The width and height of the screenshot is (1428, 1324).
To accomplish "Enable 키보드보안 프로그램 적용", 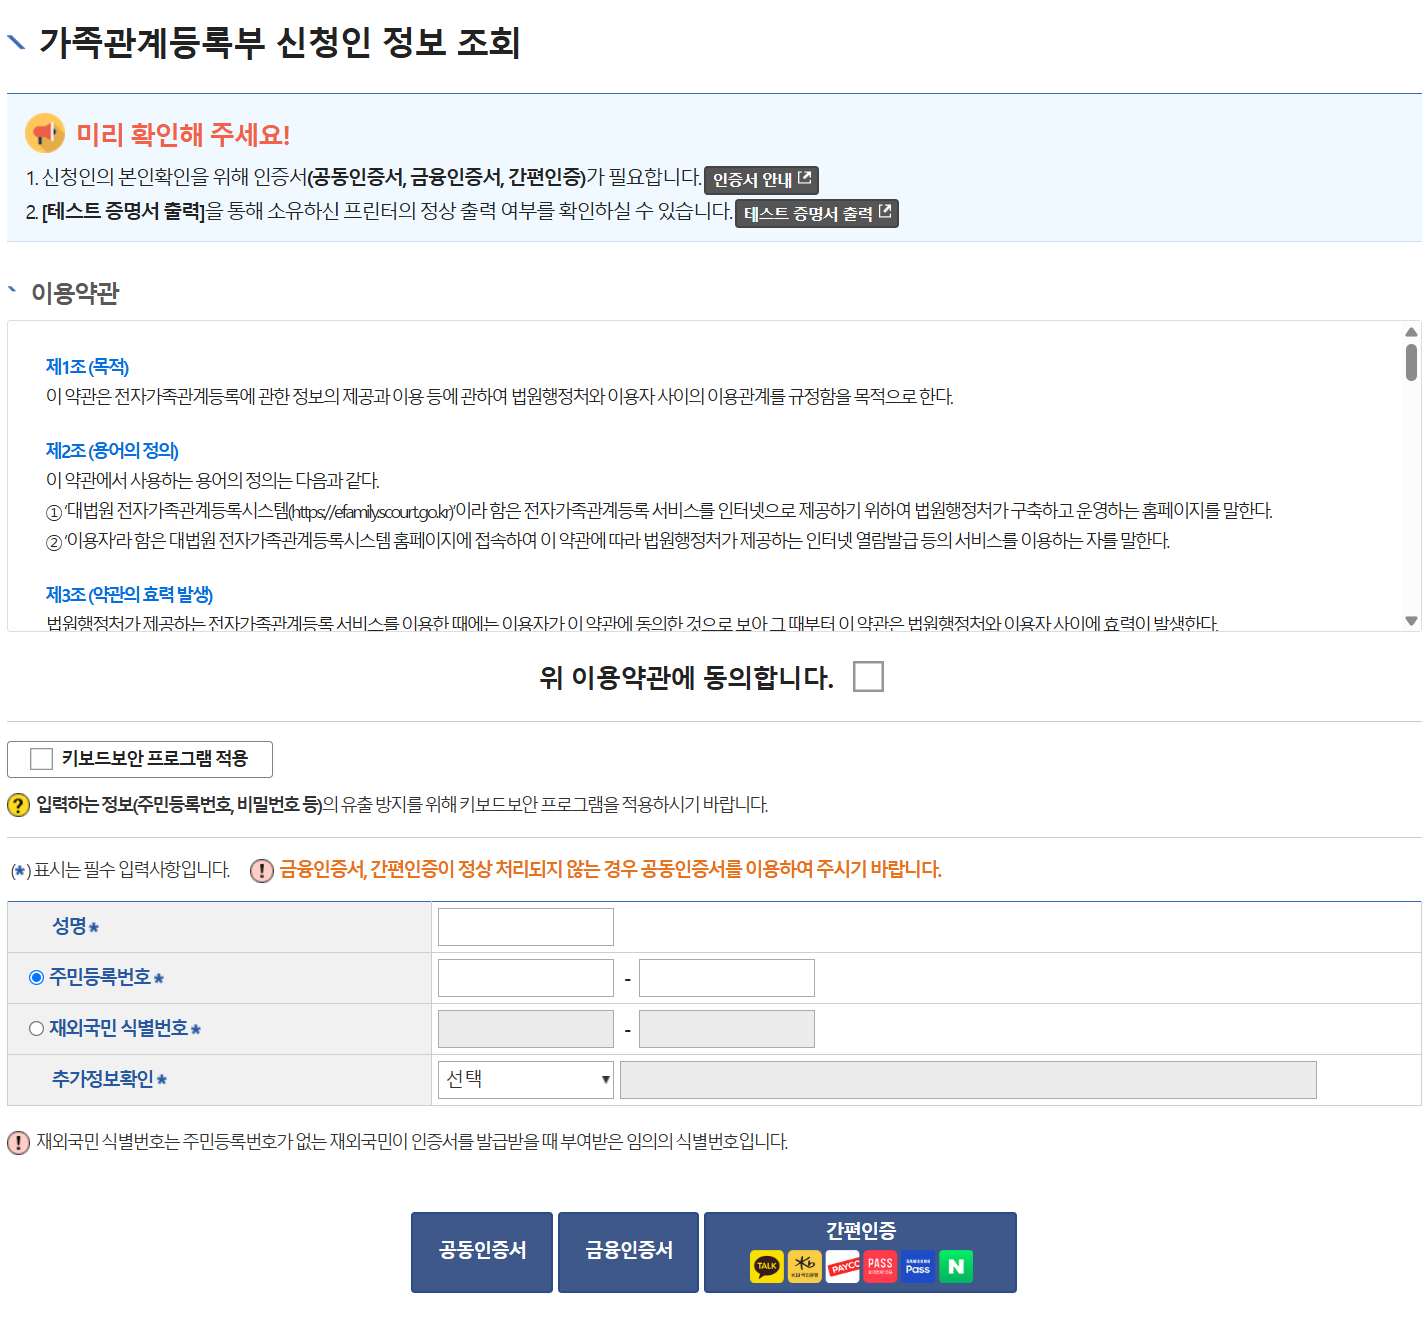I will 40,759.
